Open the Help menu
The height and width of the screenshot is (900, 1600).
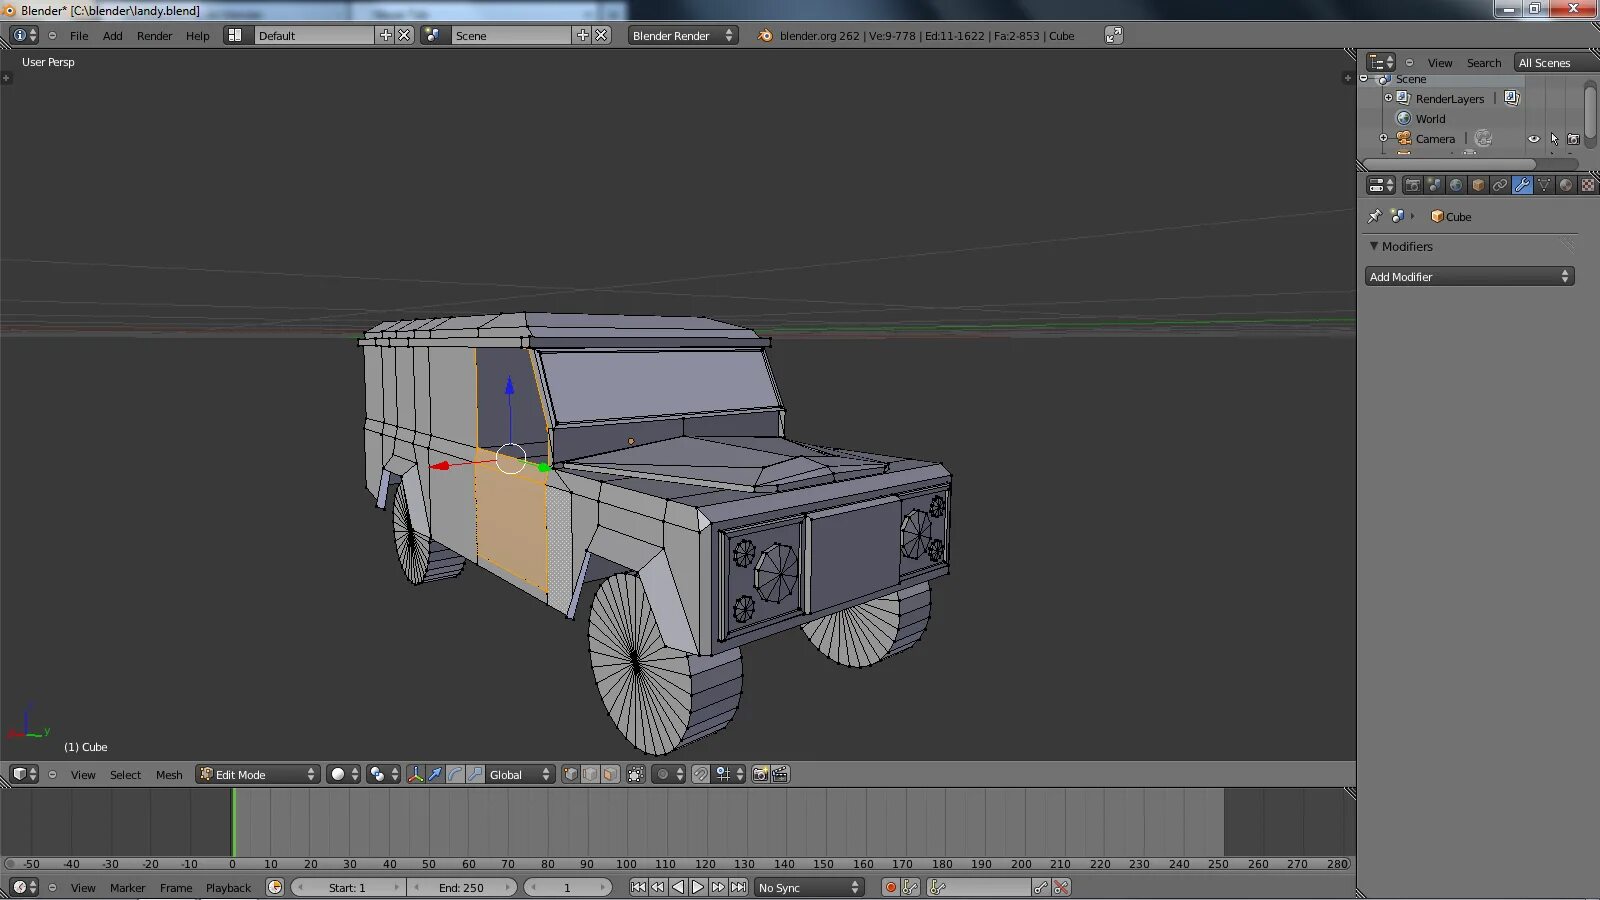tap(198, 36)
